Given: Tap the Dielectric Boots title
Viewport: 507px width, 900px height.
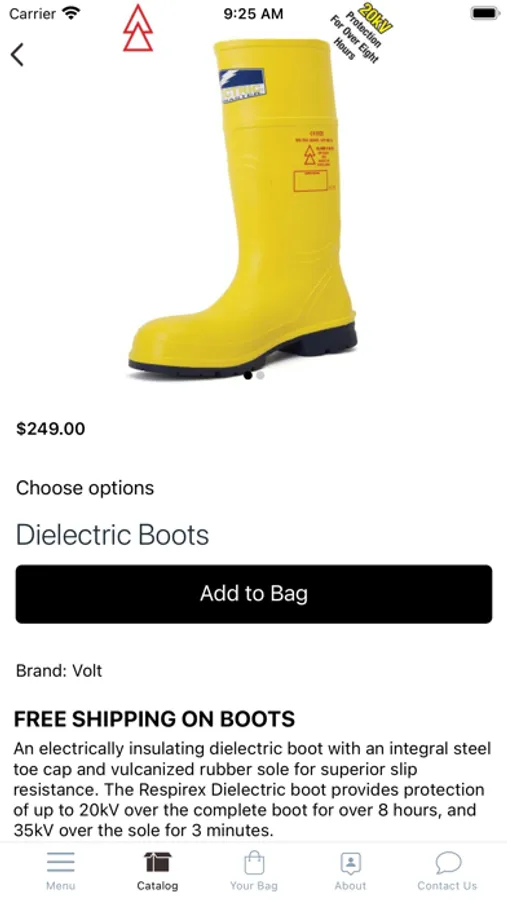Looking at the screenshot, I should coord(113,535).
